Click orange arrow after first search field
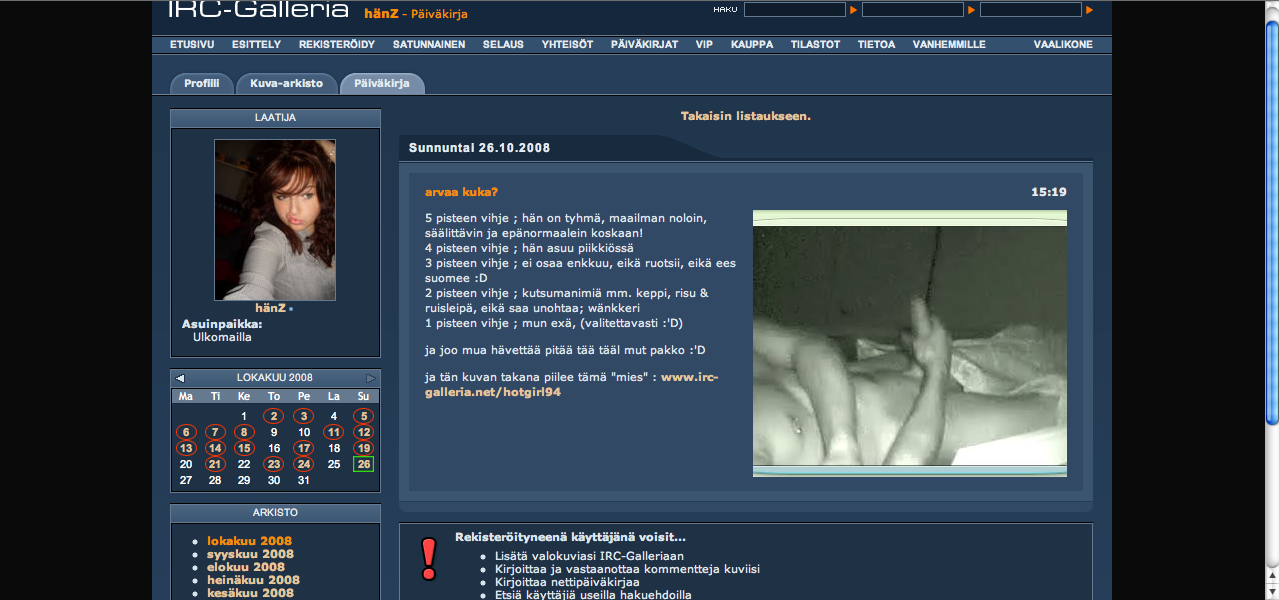 (853, 10)
